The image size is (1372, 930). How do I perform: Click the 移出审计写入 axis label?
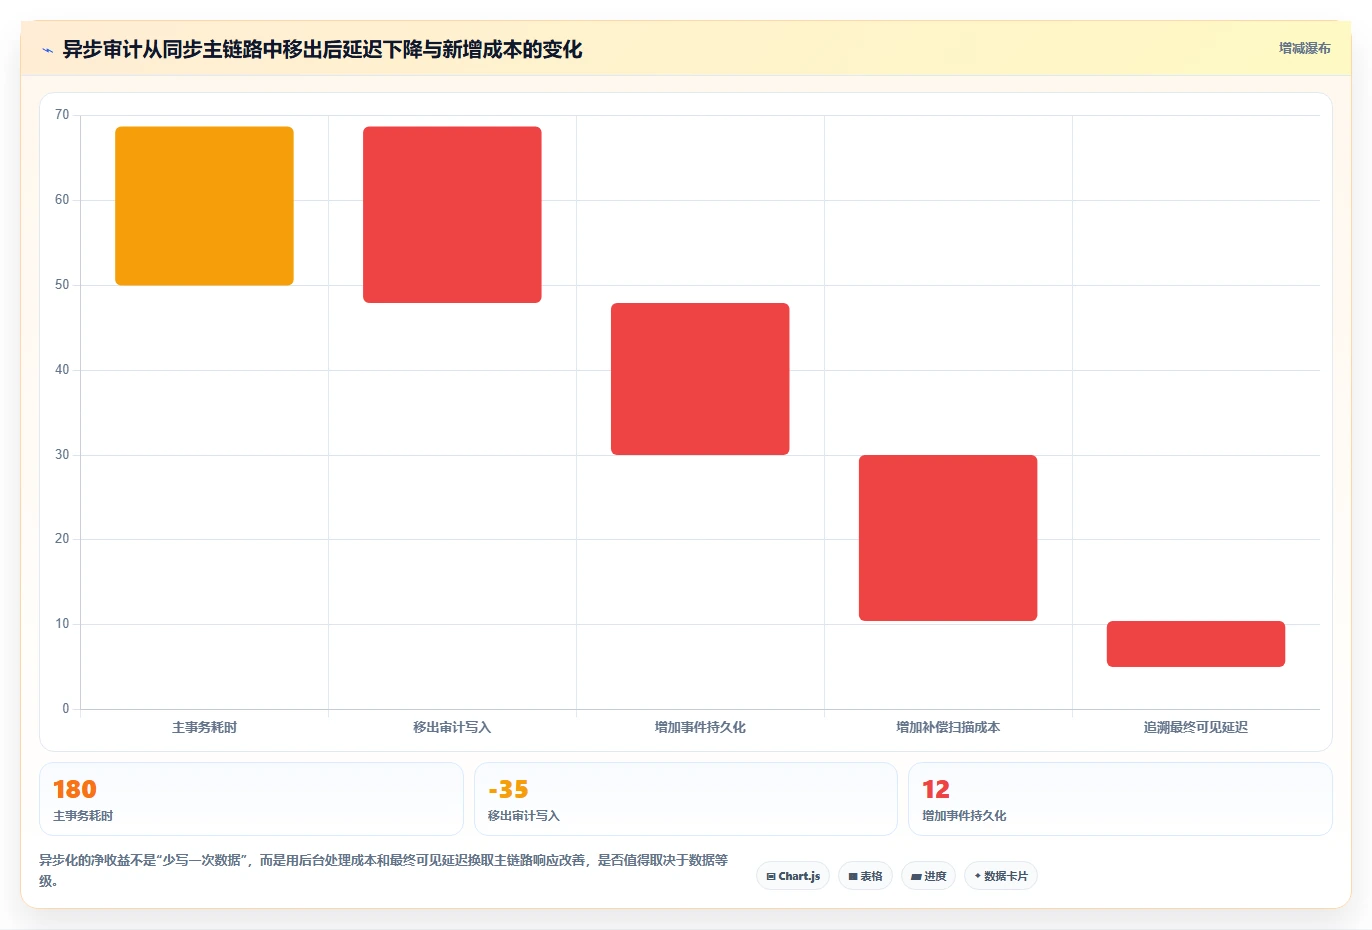coord(452,727)
